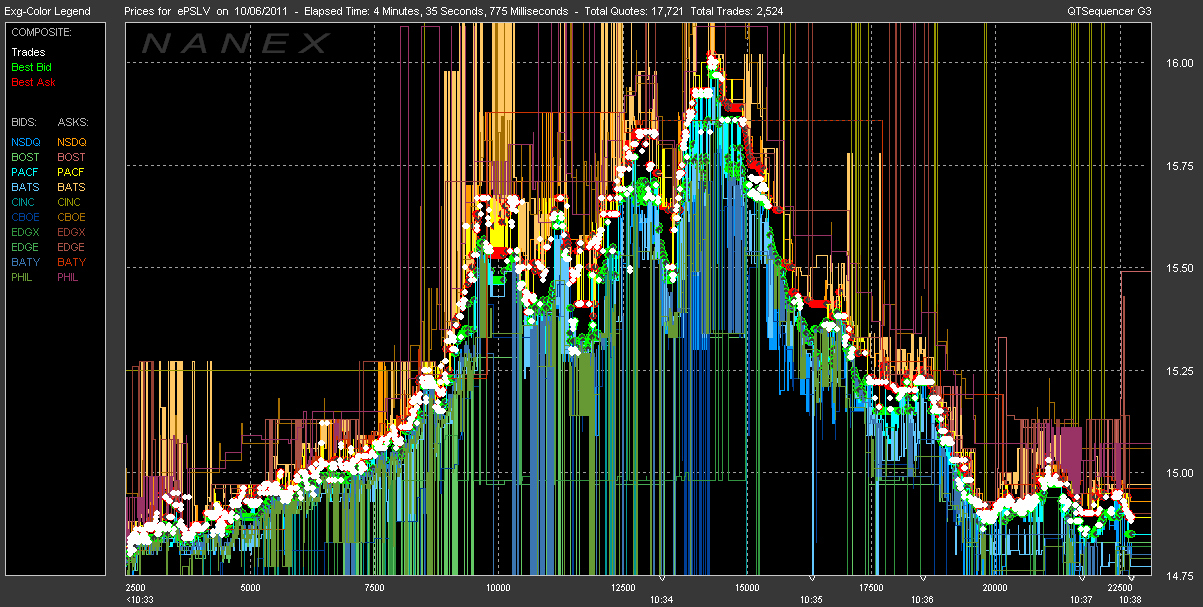Select the green "Best Bid" legend entry
The width and height of the screenshot is (1203, 607).
point(31,67)
